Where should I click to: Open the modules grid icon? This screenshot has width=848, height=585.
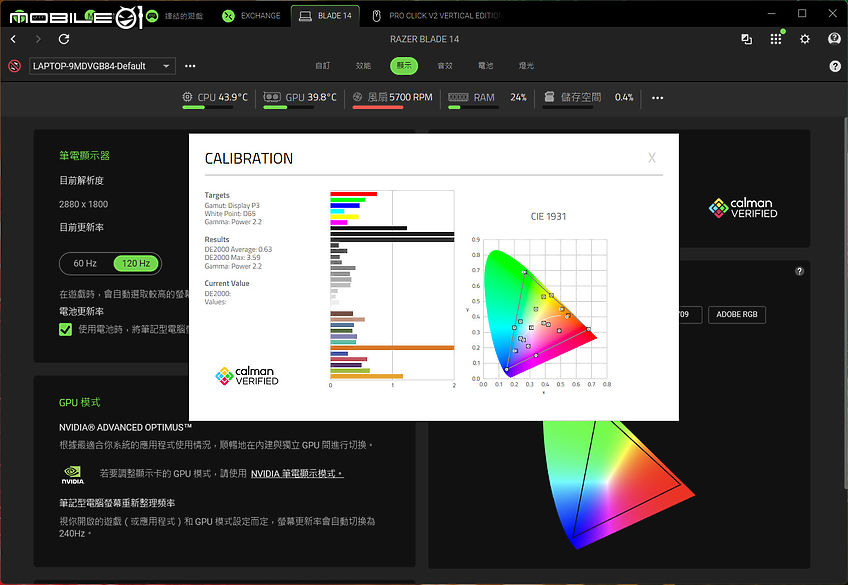(x=776, y=39)
